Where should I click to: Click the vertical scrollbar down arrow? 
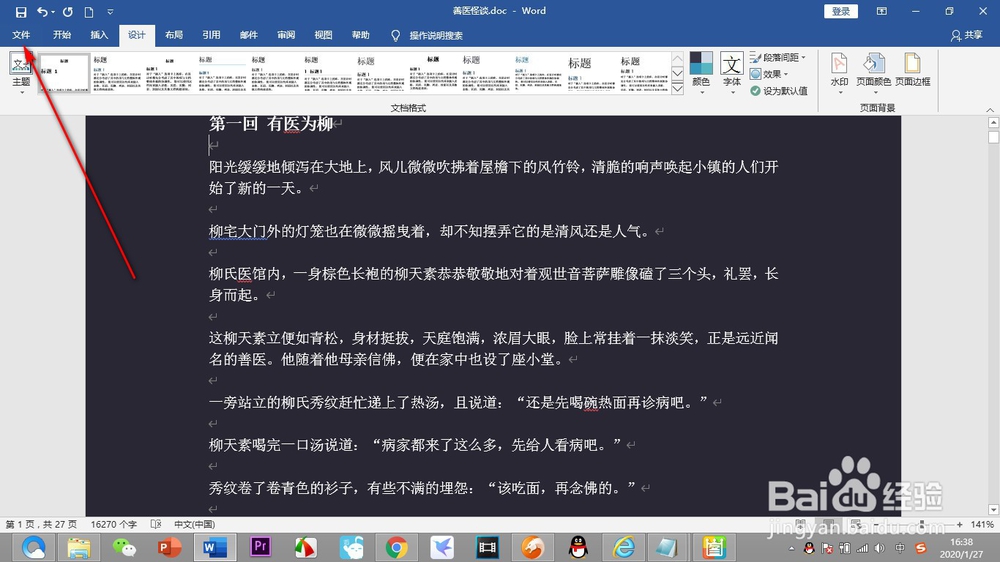click(x=993, y=510)
